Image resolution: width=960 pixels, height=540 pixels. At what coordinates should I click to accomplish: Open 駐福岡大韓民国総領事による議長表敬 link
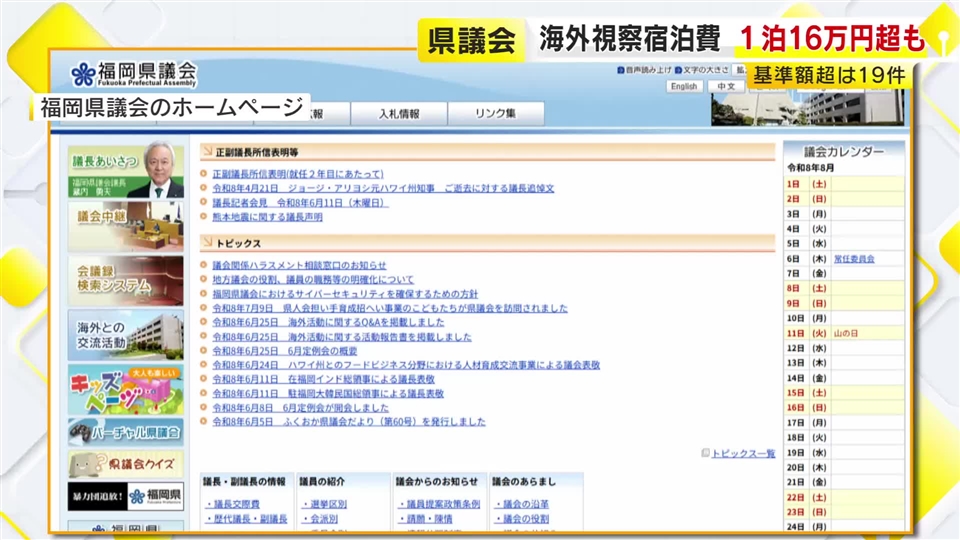tap(328, 394)
